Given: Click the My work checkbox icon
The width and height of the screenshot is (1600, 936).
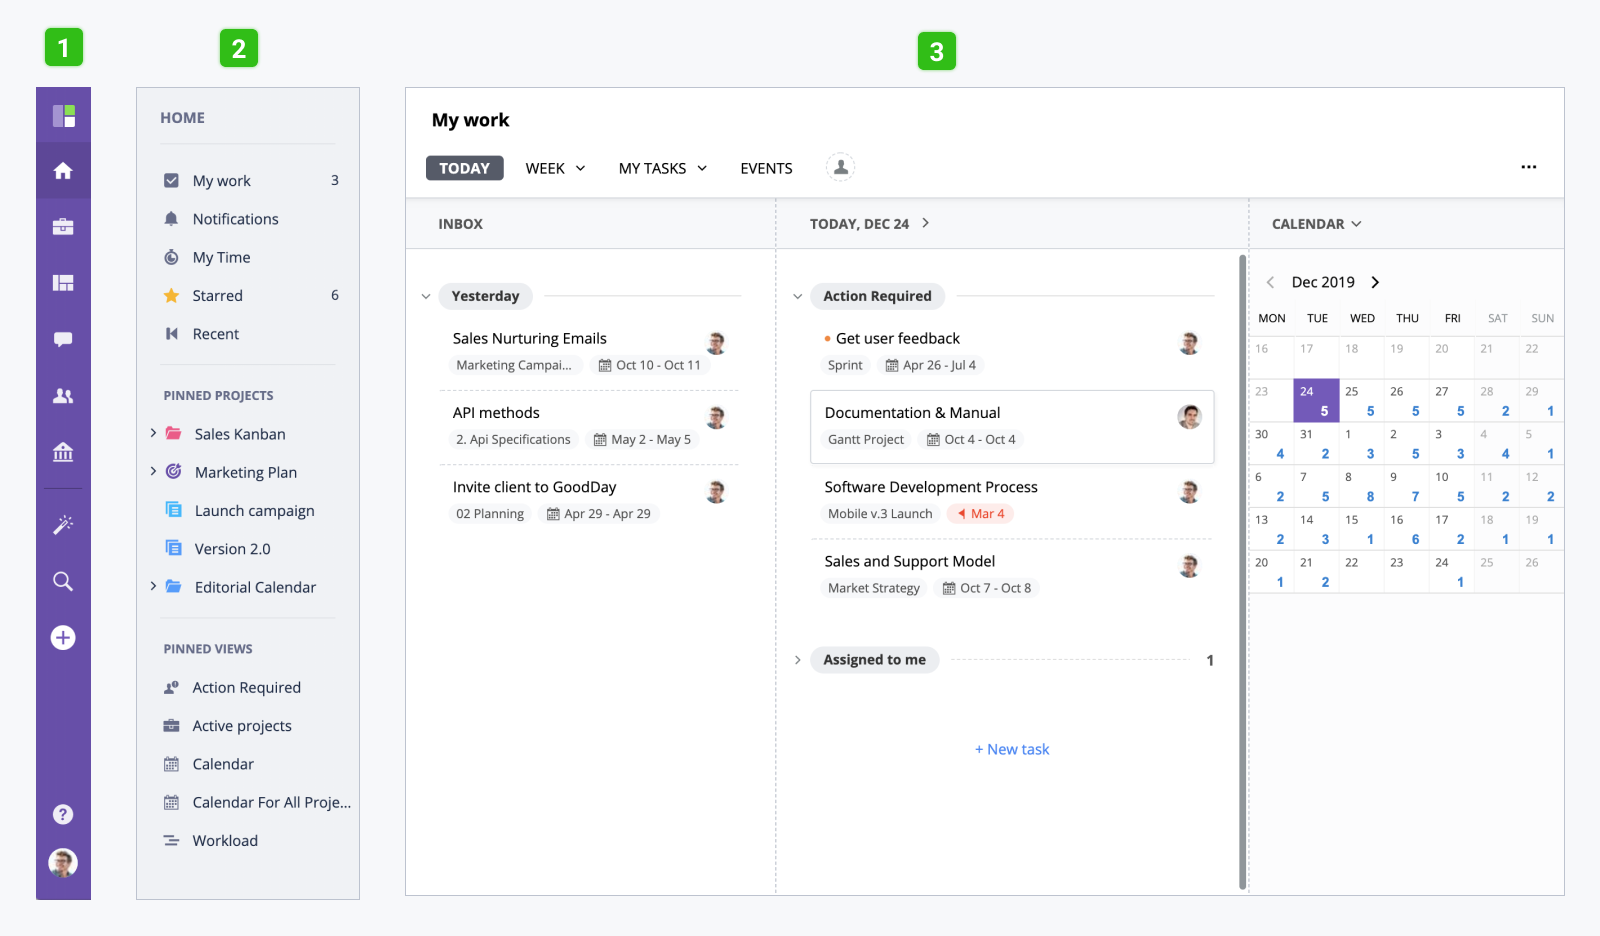Looking at the screenshot, I should pyautogui.click(x=171, y=181).
